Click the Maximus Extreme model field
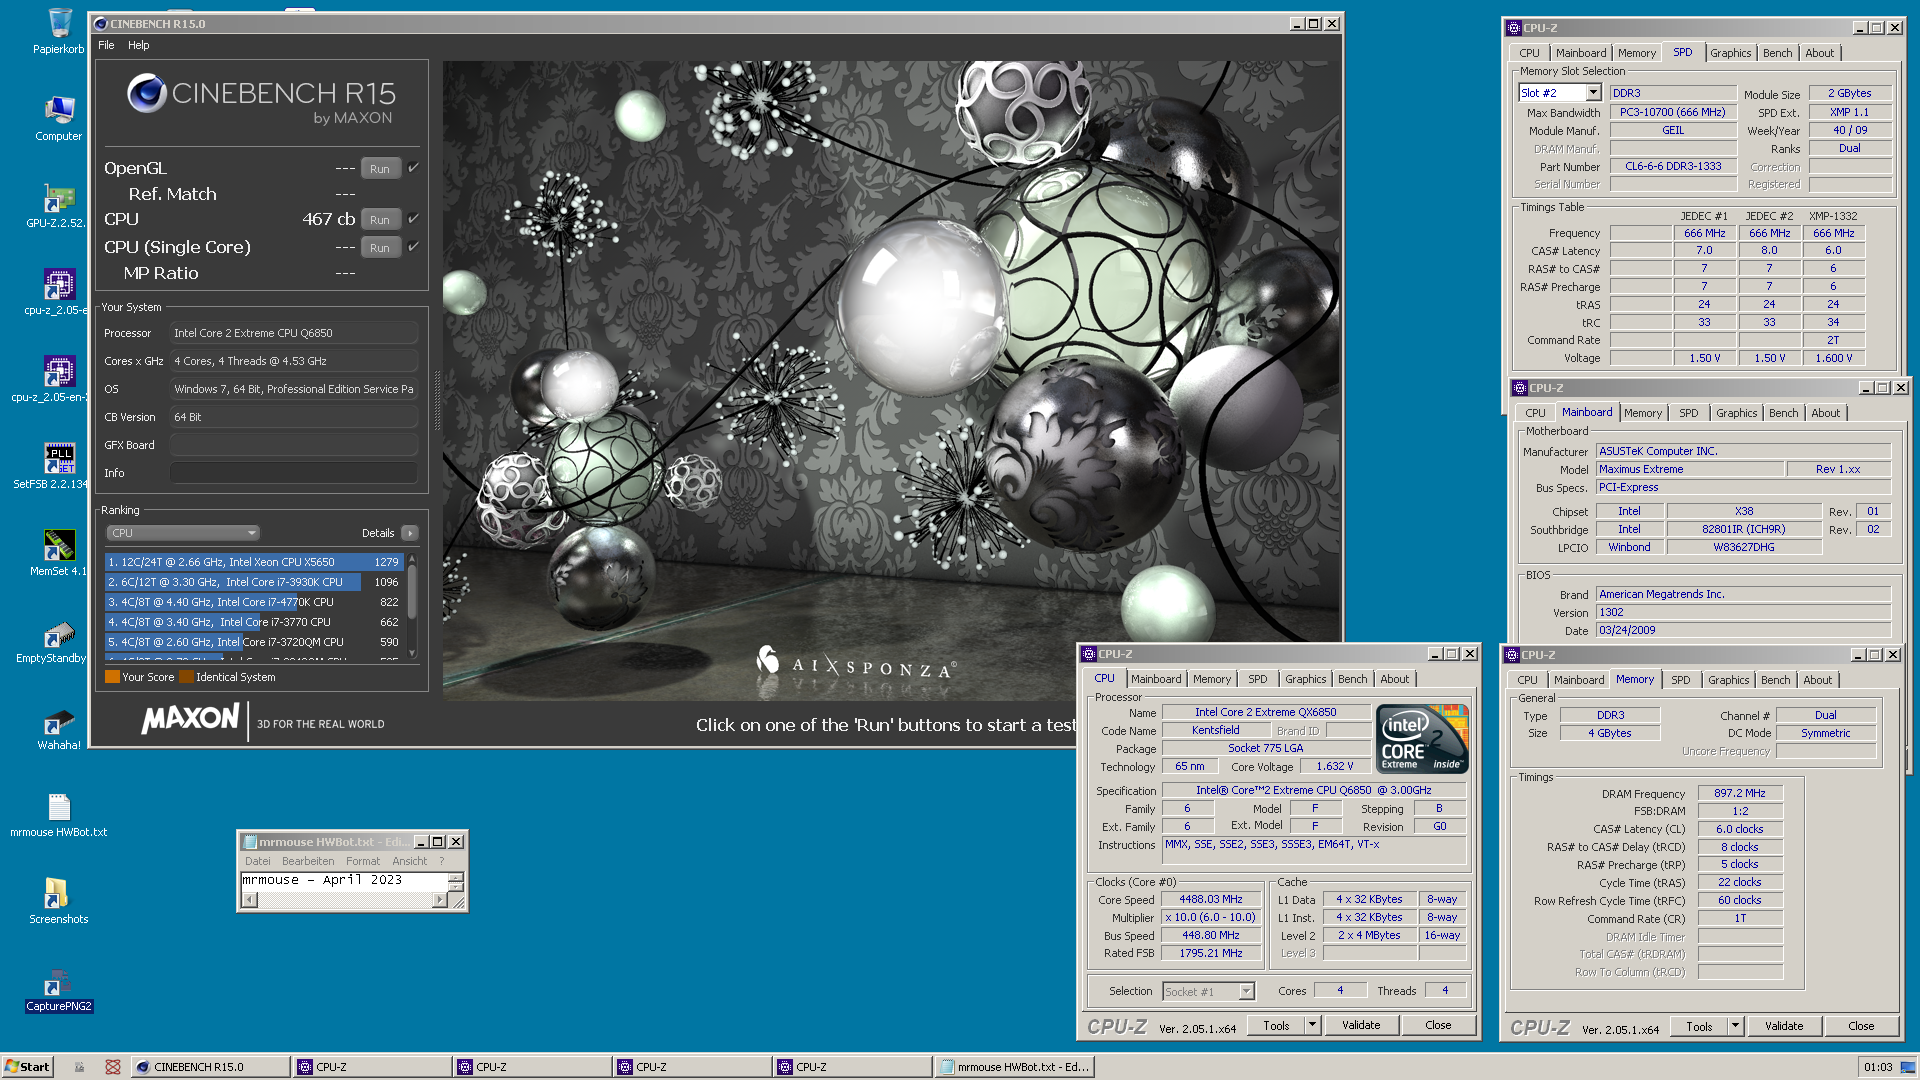 coord(1690,469)
